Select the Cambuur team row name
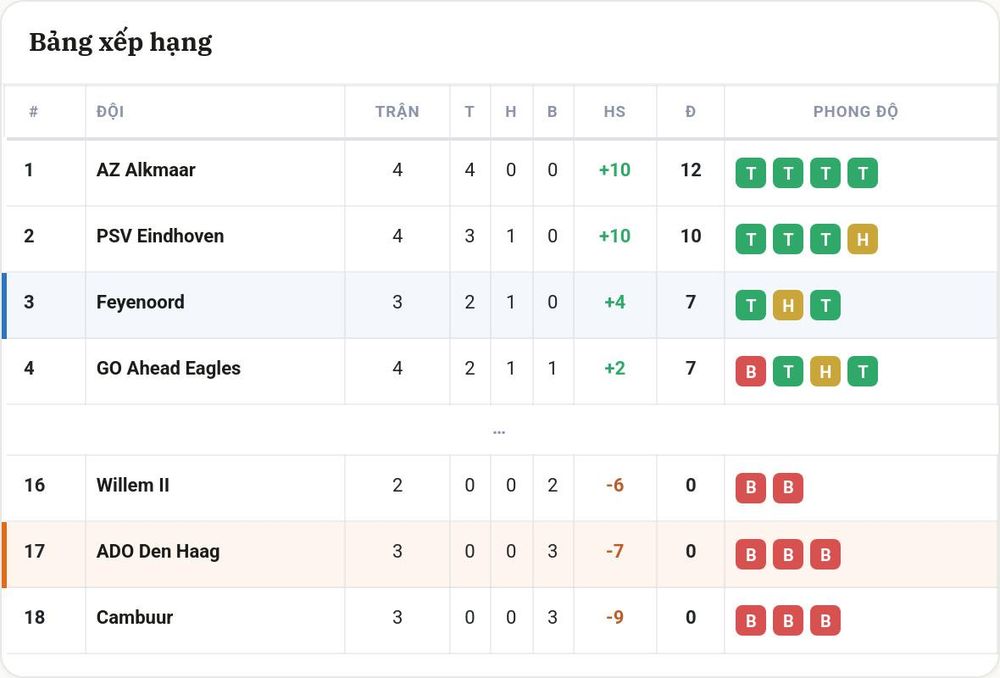 pos(135,617)
